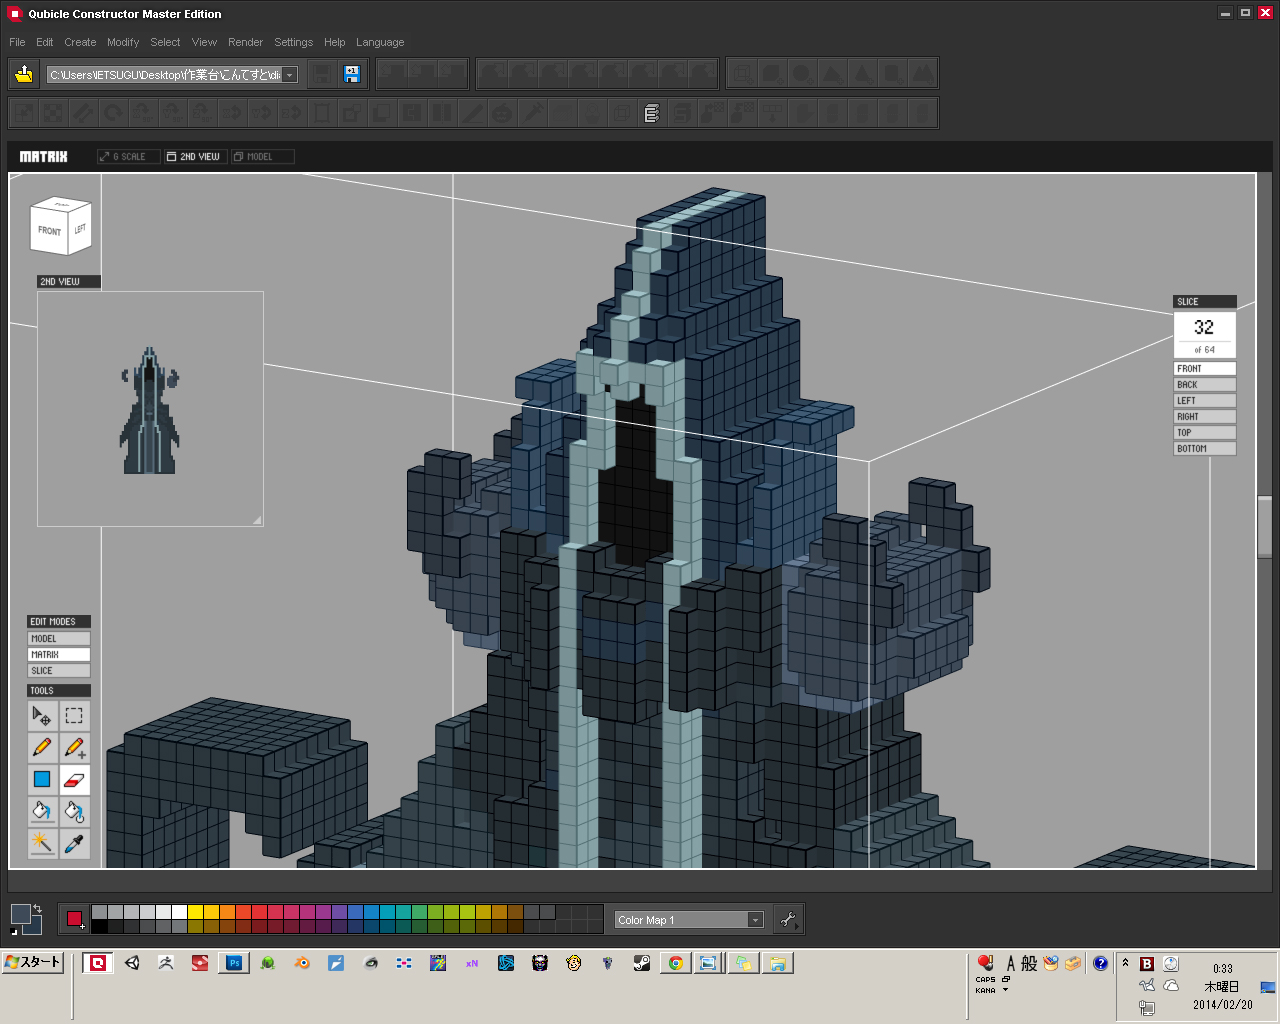Open the Edit menu
Image resolution: width=1280 pixels, height=1024 pixels.
coord(45,42)
